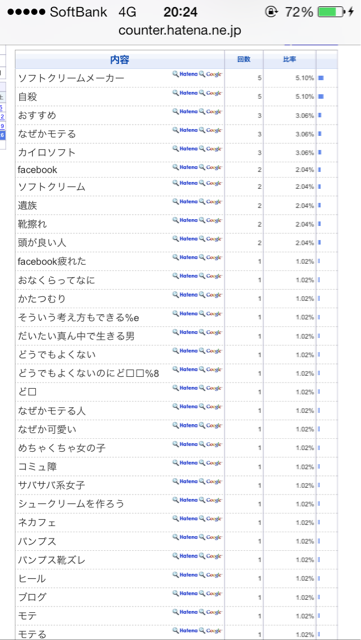Screen dimensions: 361x640
Task: Open Google search for おなくらってなに
Action: pyautogui.click(x=210, y=276)
